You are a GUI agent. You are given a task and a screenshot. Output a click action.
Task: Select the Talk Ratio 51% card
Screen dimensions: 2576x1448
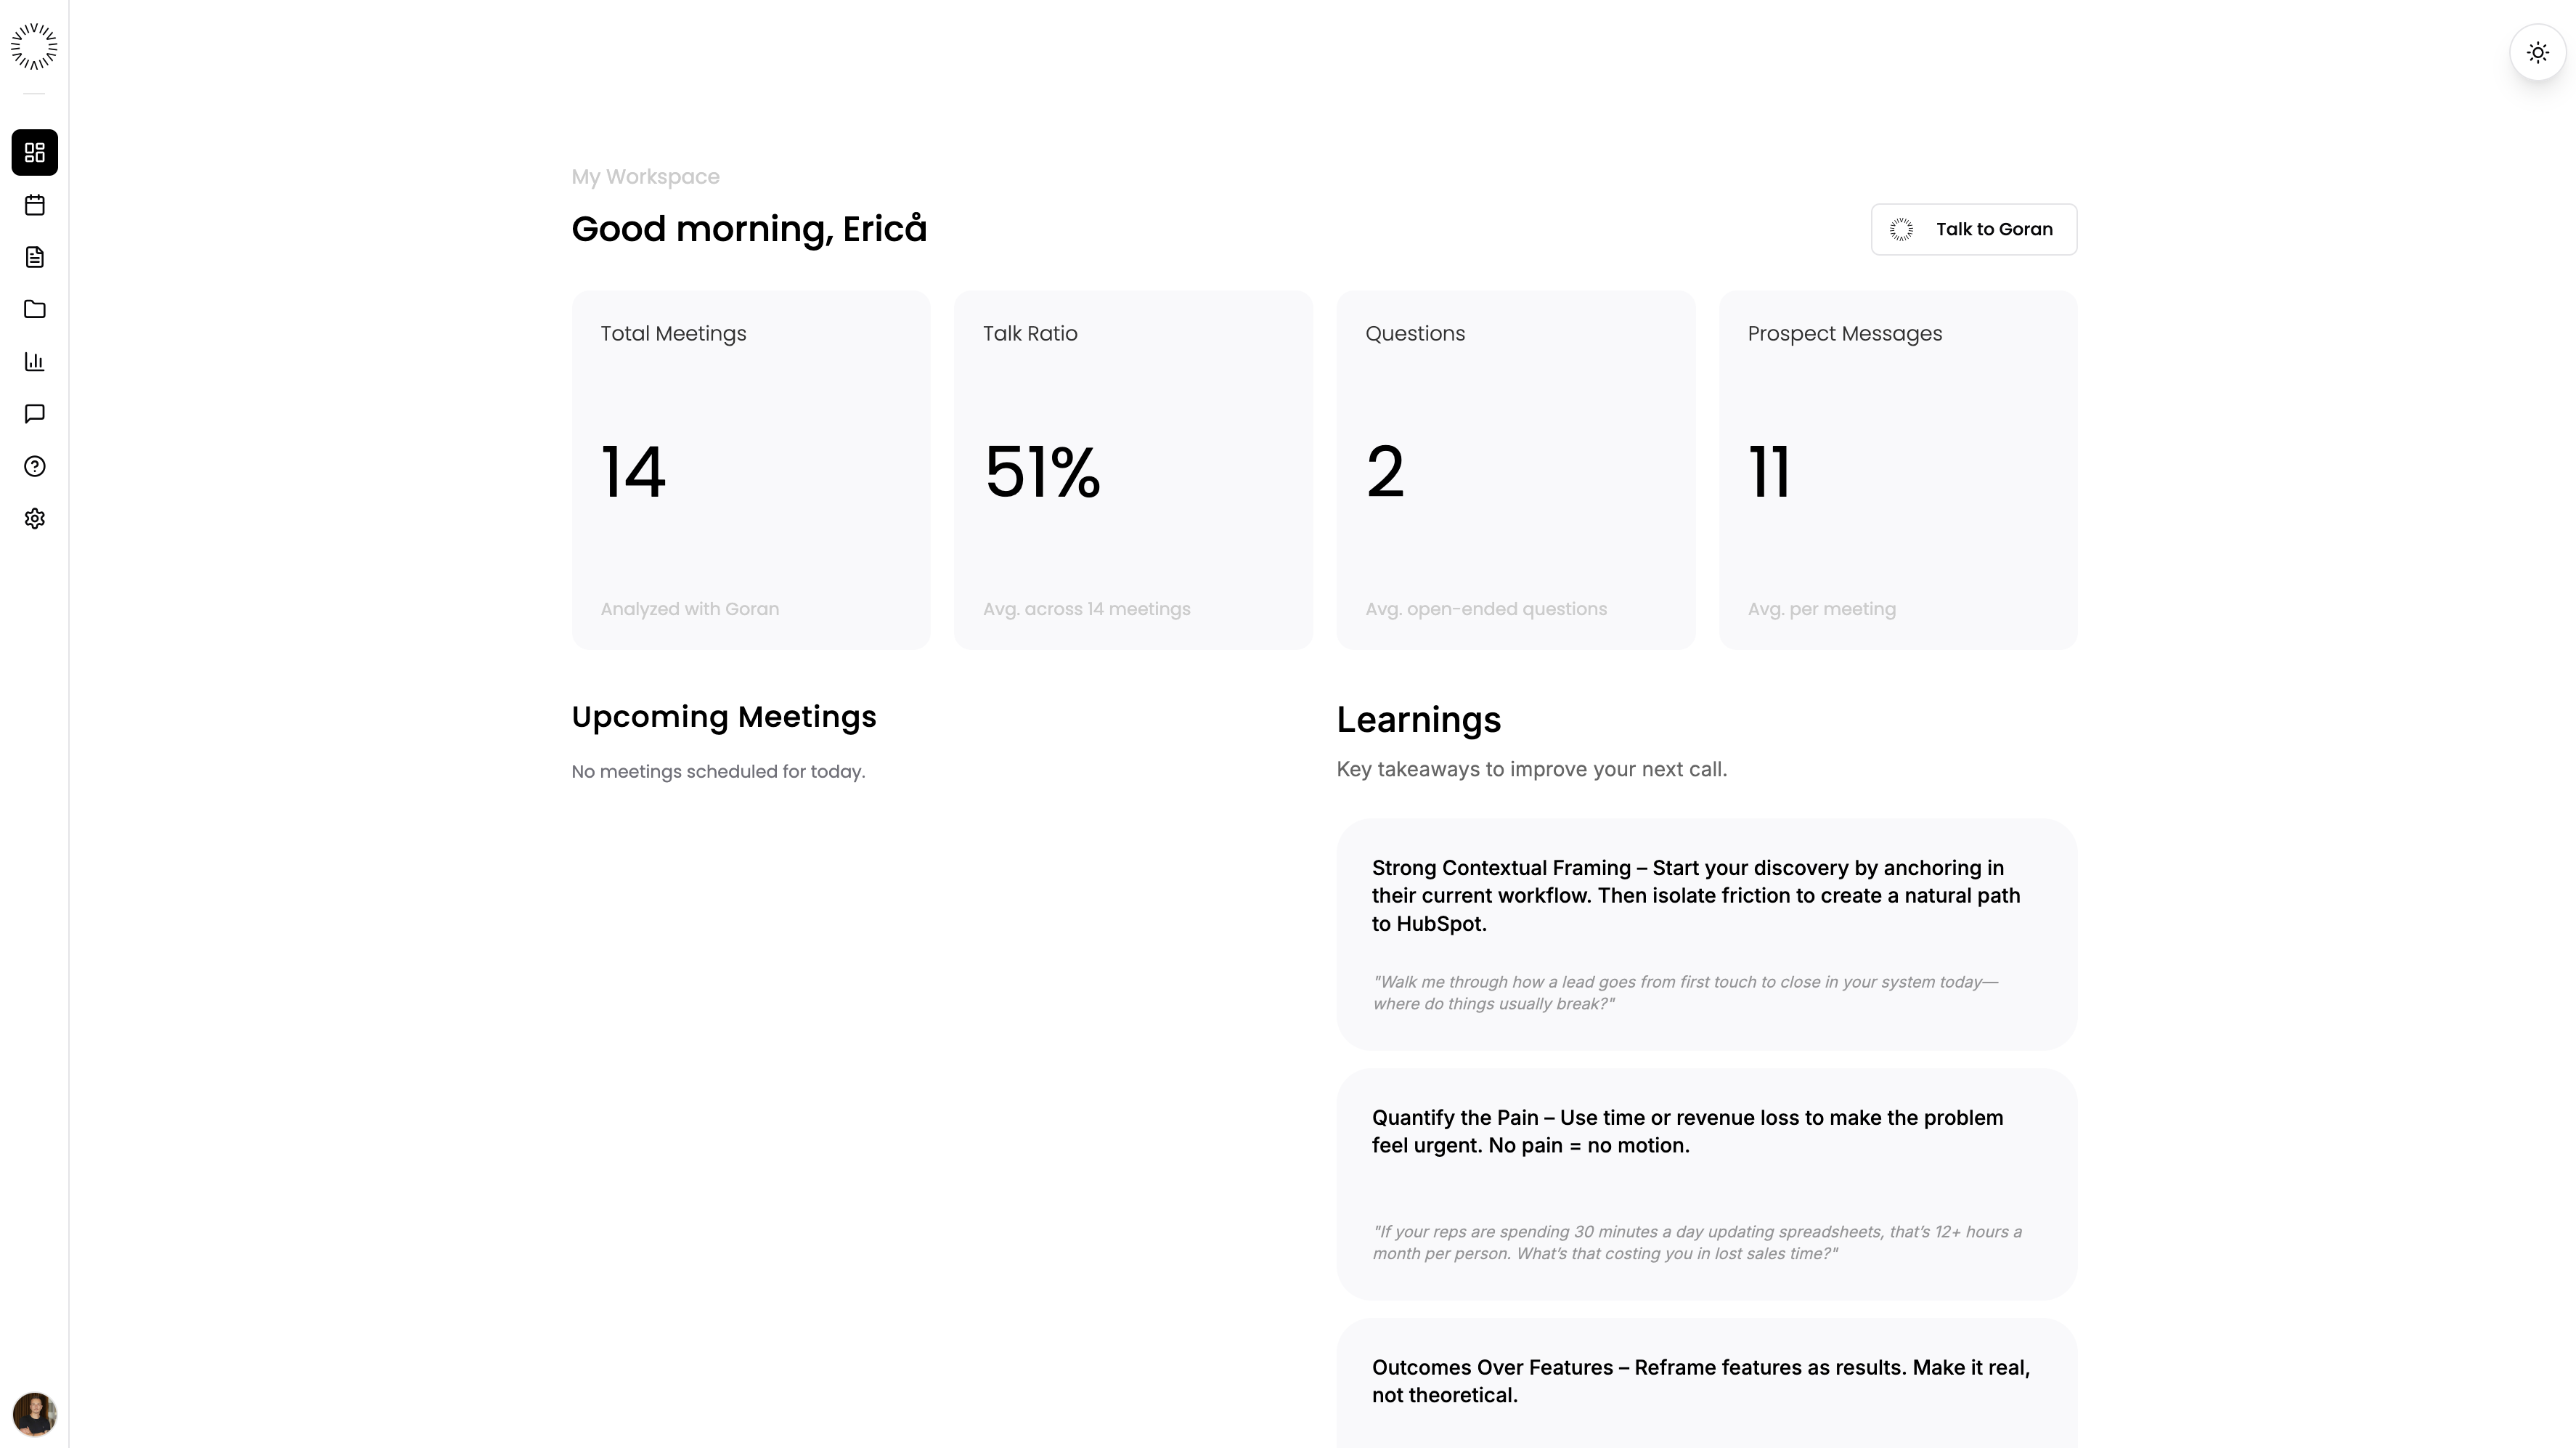[x=1132, y=470]
